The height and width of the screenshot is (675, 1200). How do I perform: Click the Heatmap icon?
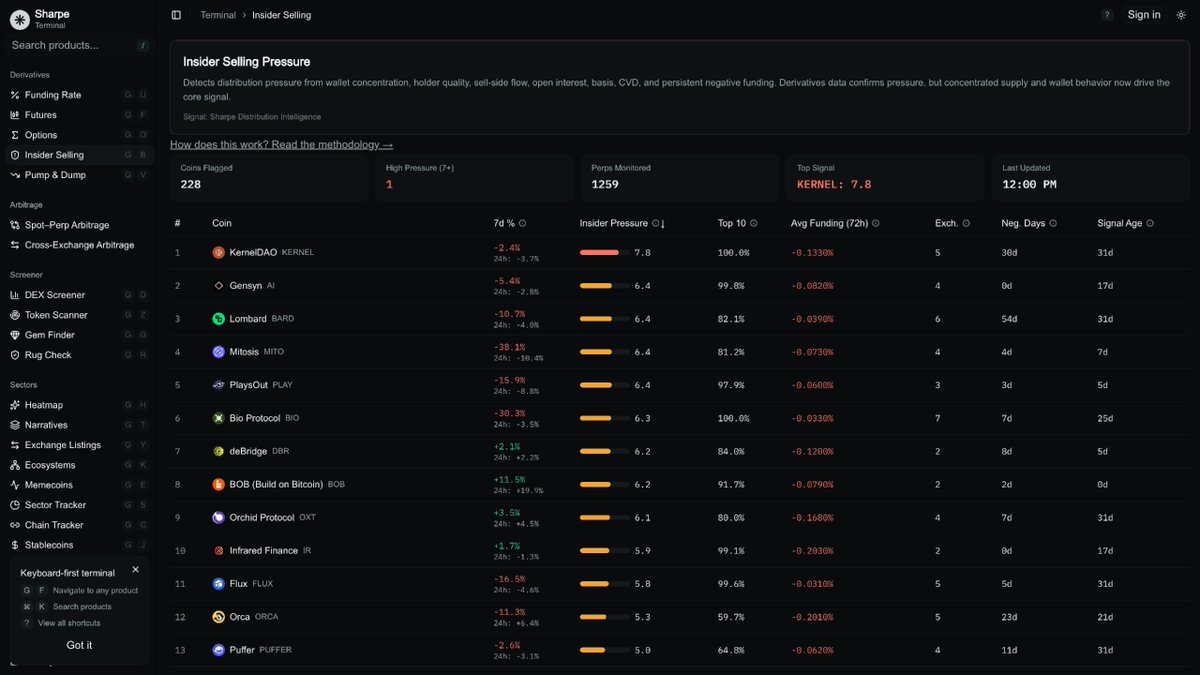tap(15, 405)
